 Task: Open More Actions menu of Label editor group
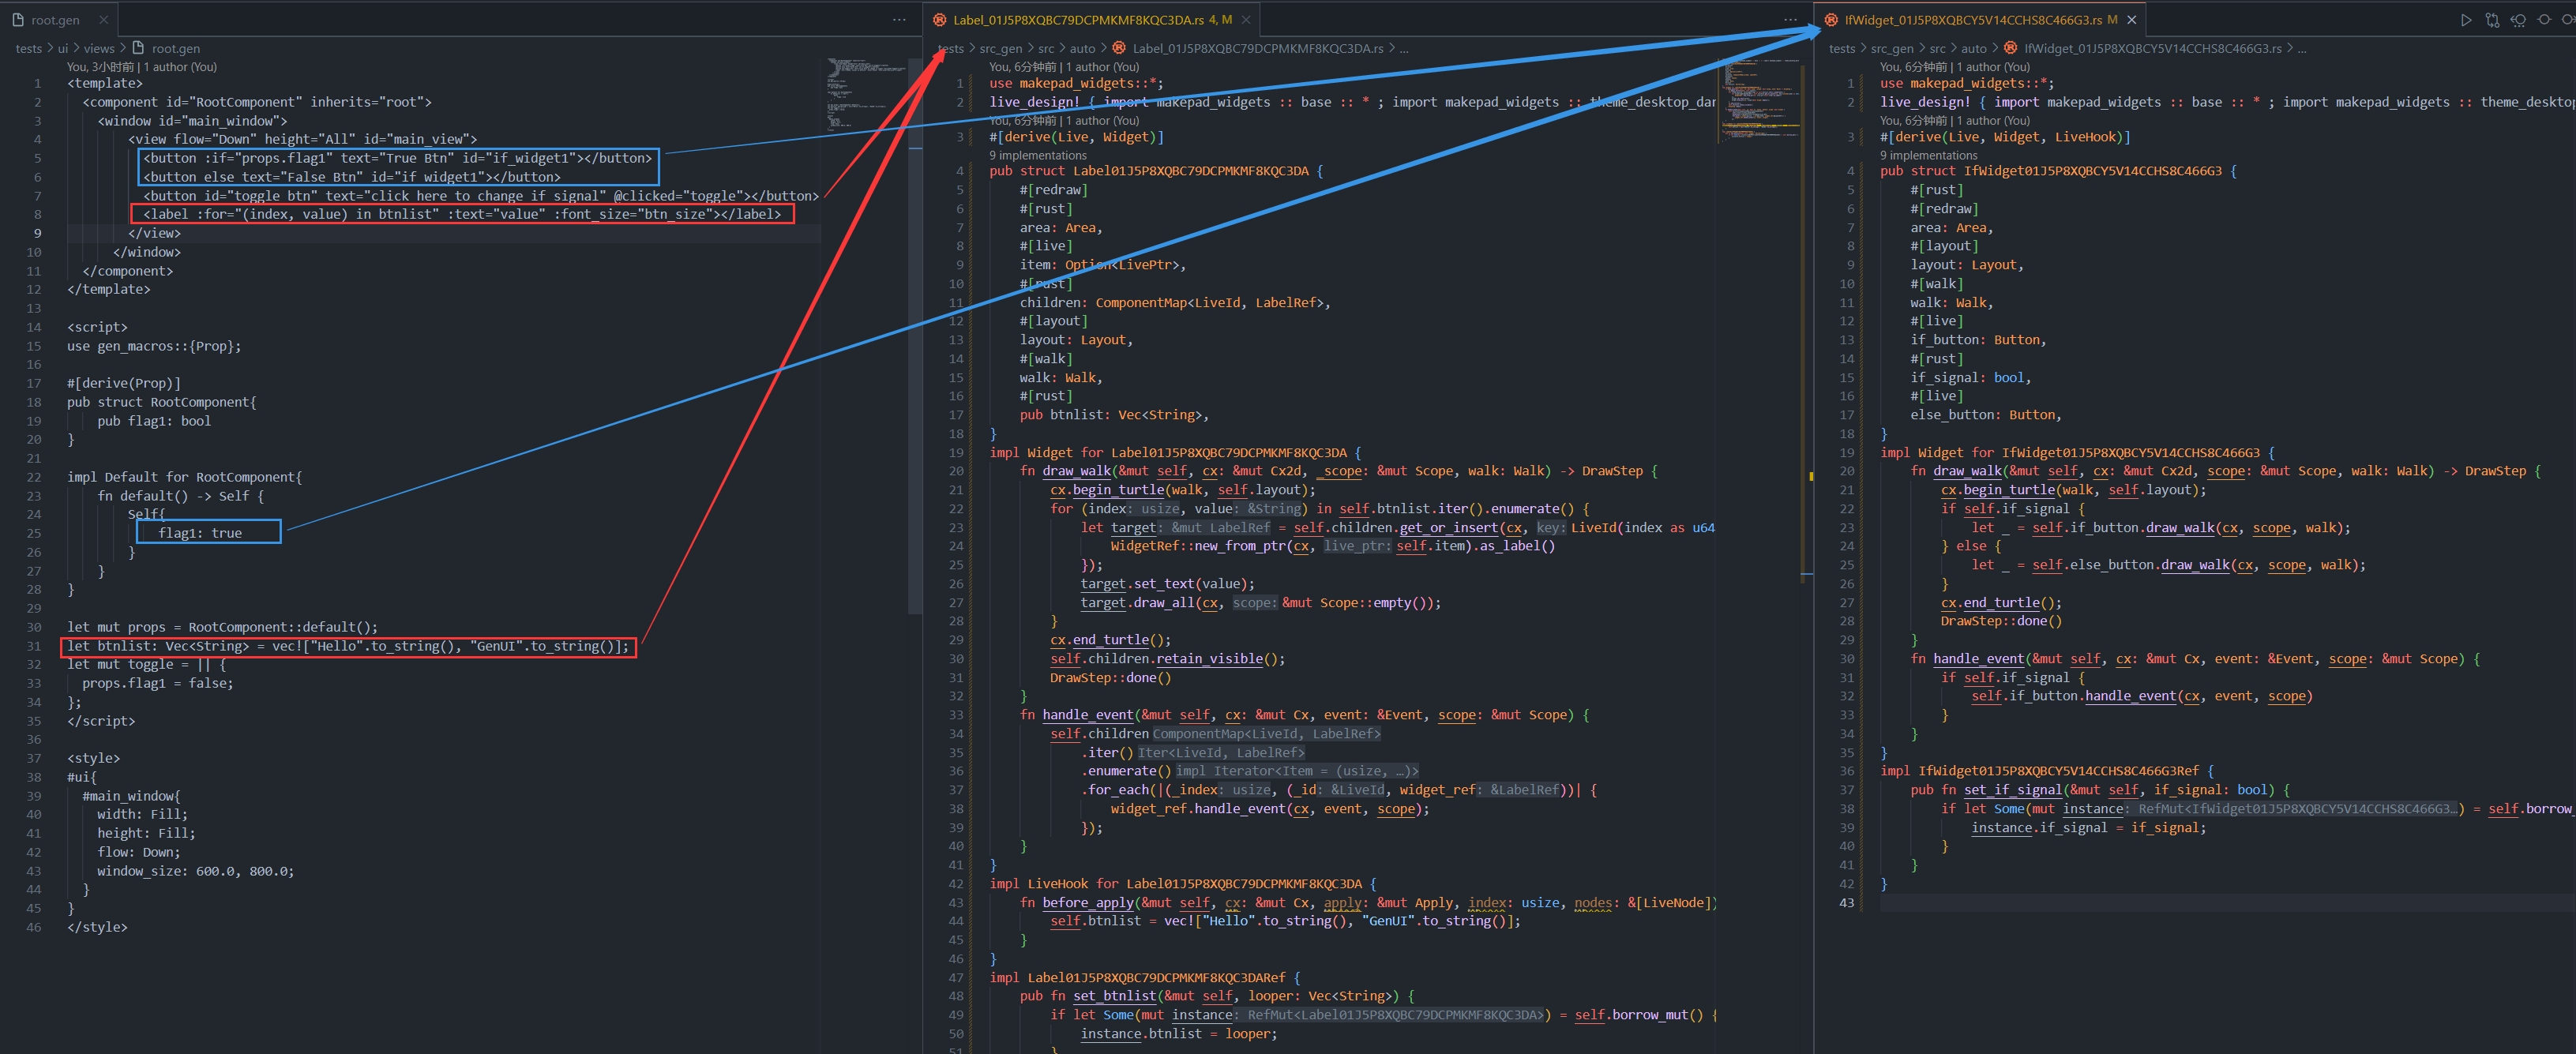pyautogui.click(x=1790, y=20)
